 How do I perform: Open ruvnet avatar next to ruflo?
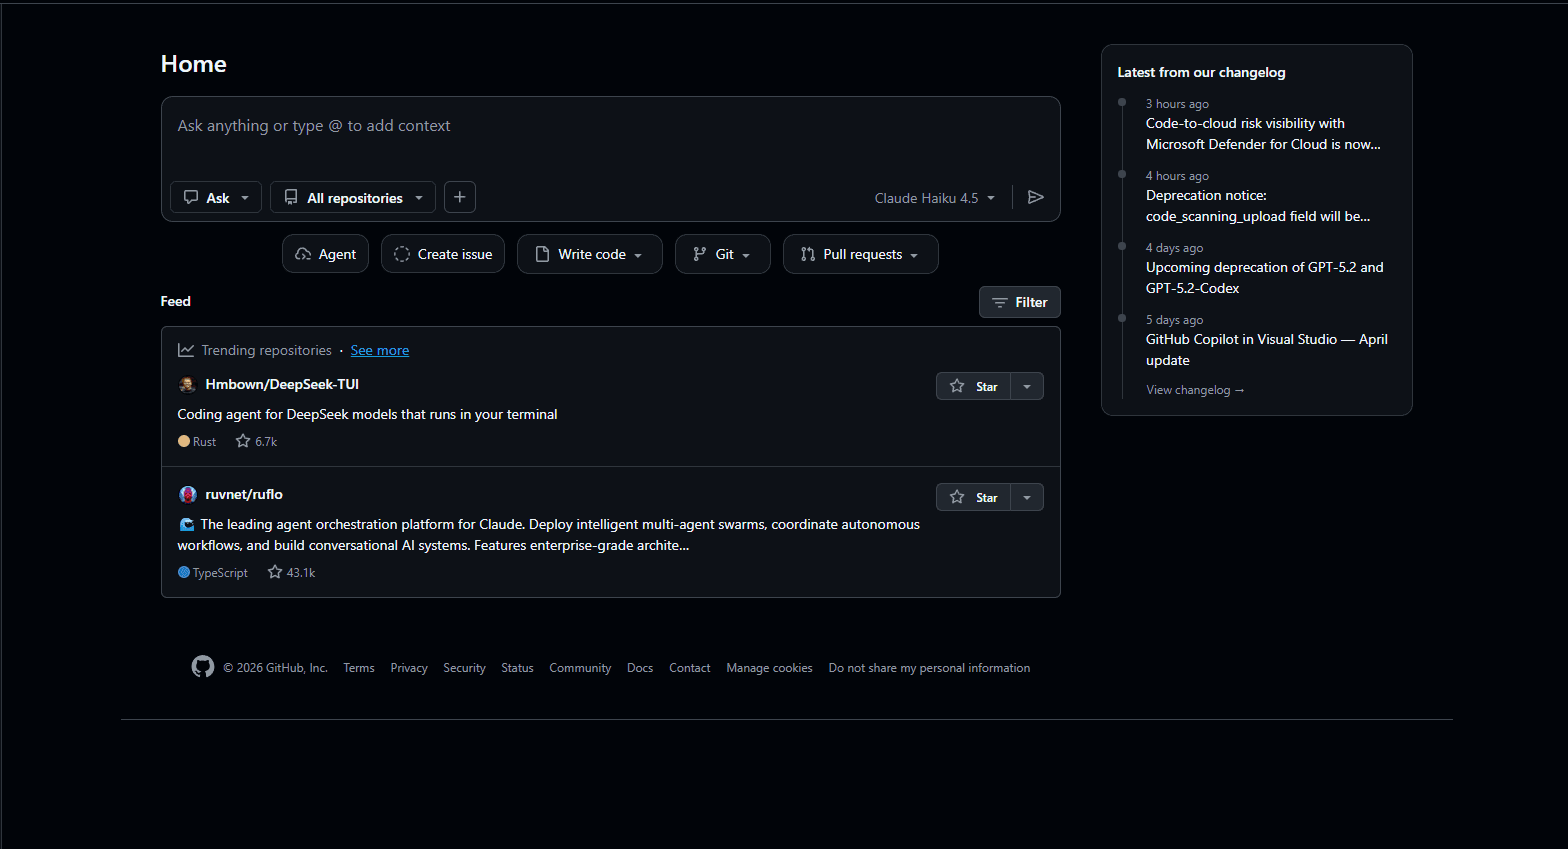tap(187, 495)
